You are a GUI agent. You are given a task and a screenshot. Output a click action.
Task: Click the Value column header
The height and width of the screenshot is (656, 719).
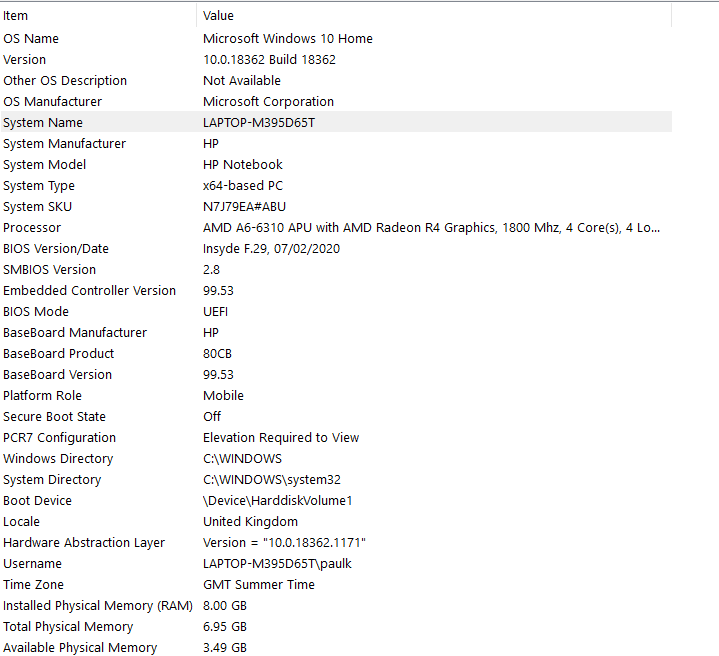point(434,16)
